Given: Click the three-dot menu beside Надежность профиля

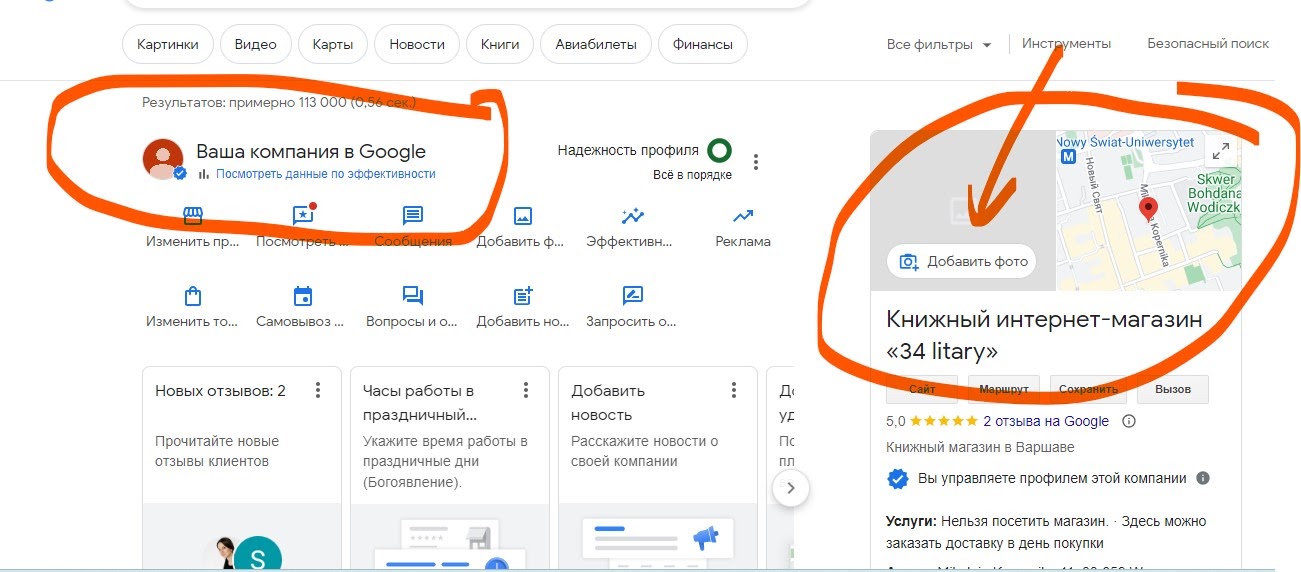Looking at the screenshot, I should coord(756,162).
